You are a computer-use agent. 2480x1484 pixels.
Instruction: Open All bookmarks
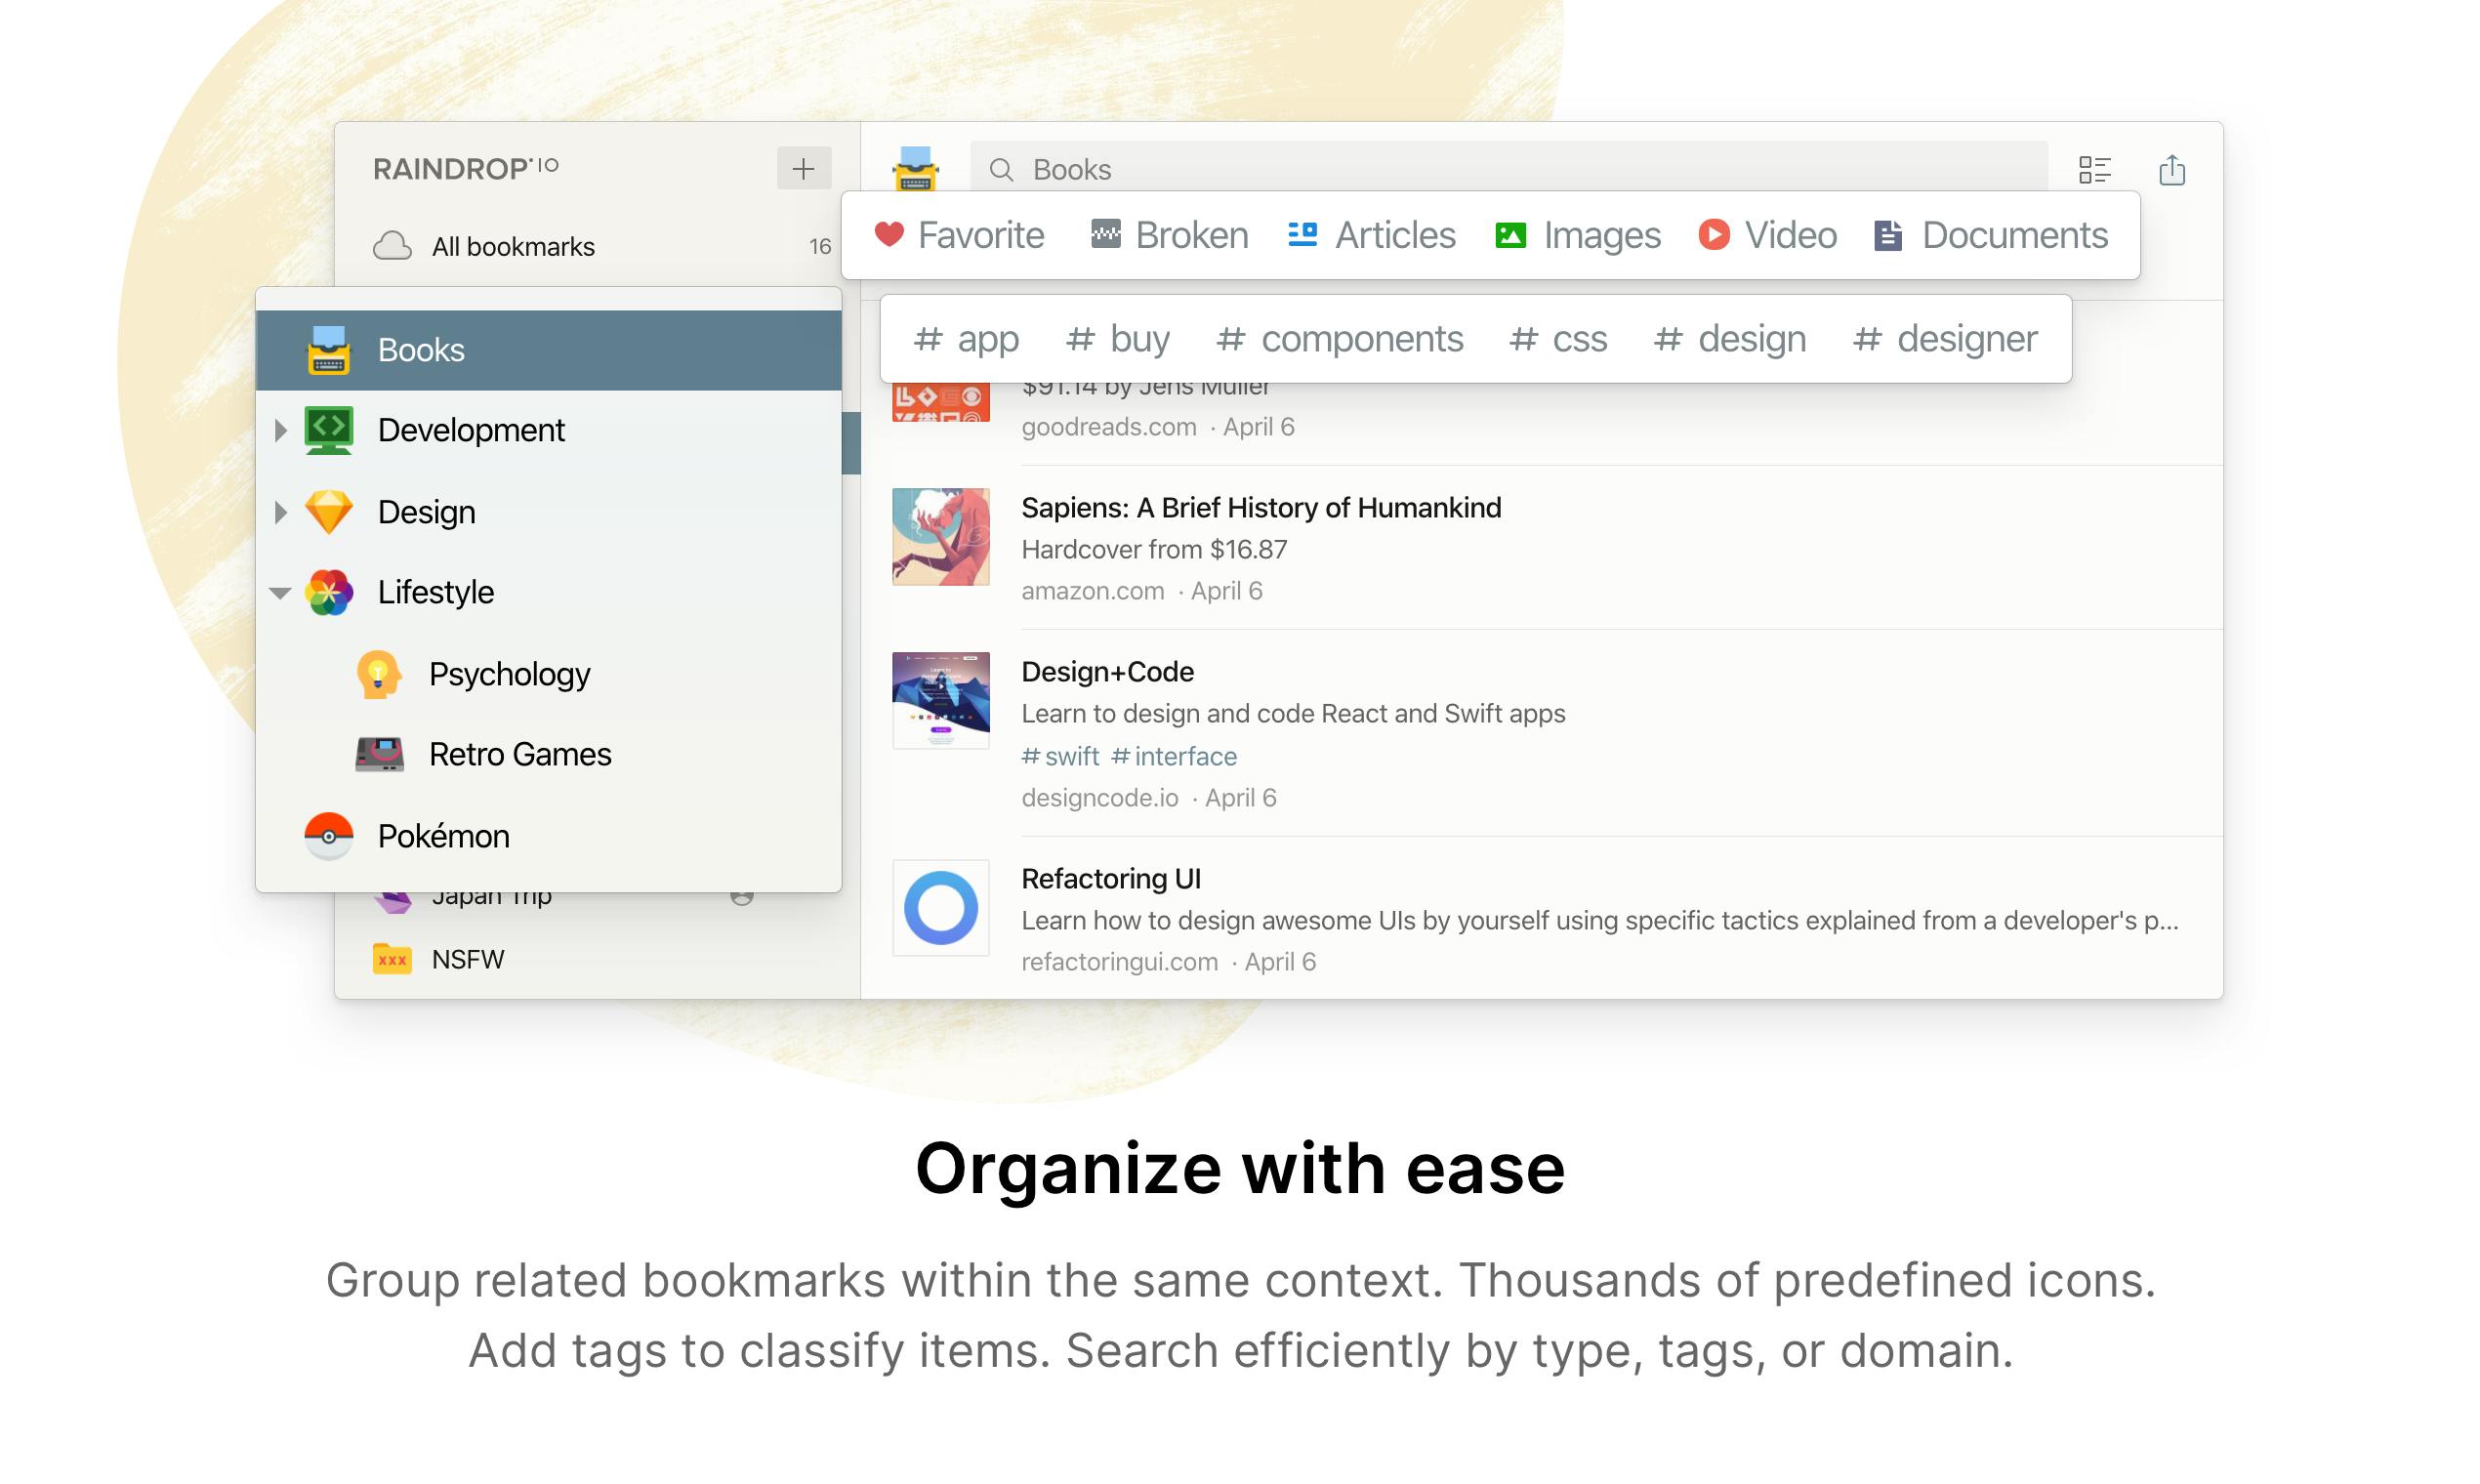[513, 246]
